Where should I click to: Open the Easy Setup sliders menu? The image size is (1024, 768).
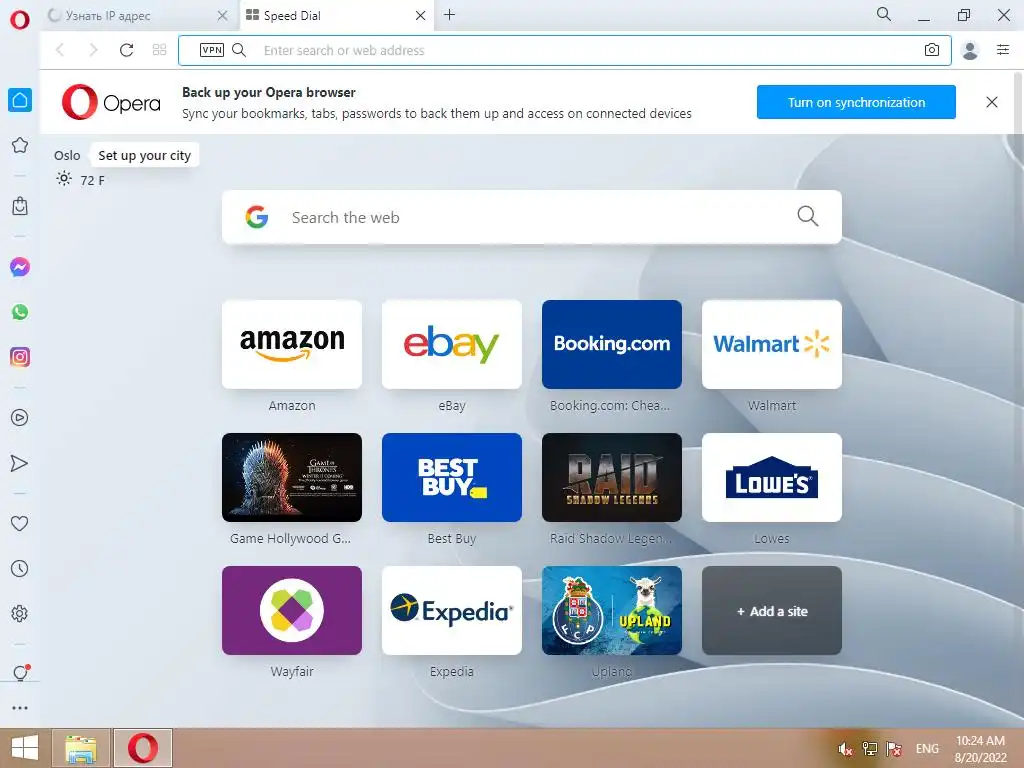(x=1003, y=50)
